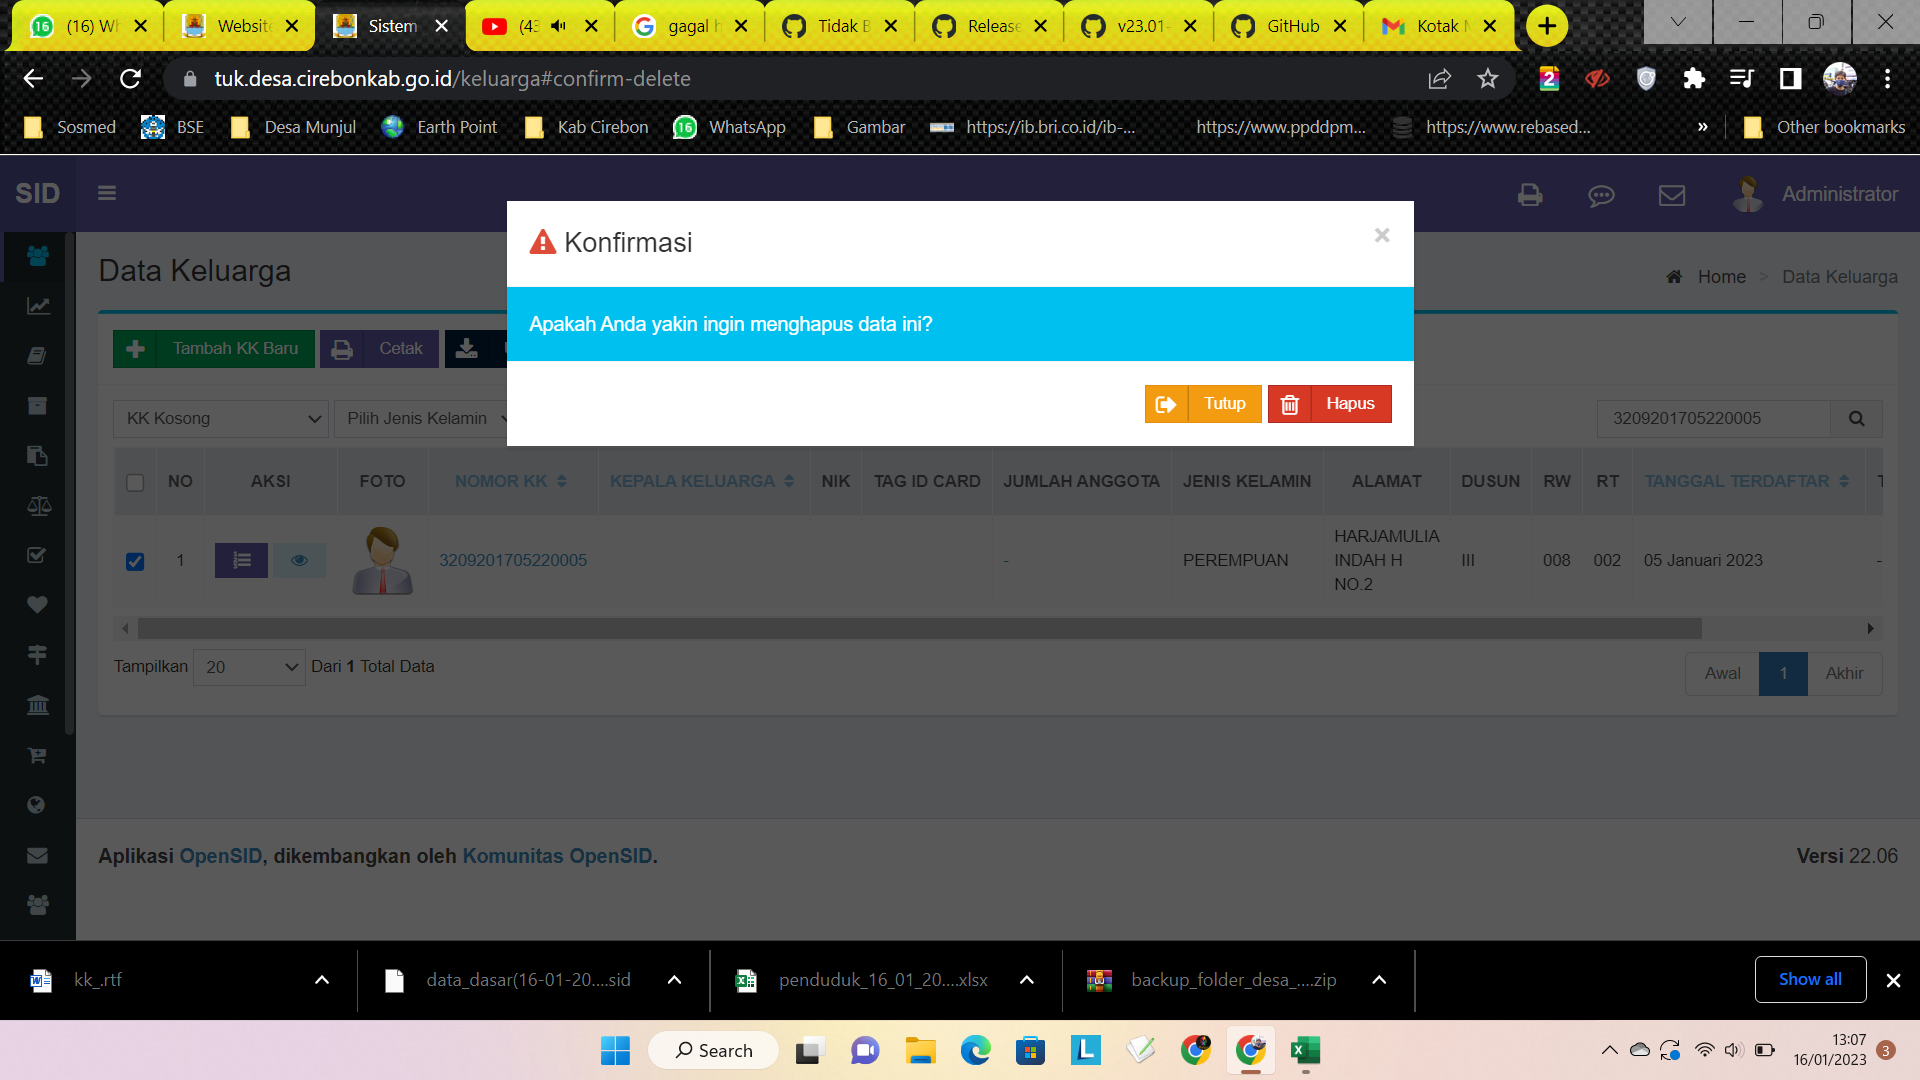Open the globe icon in the sidebar
Image resolution: width=1920 pixels, height=1080 pixels.
37,805
